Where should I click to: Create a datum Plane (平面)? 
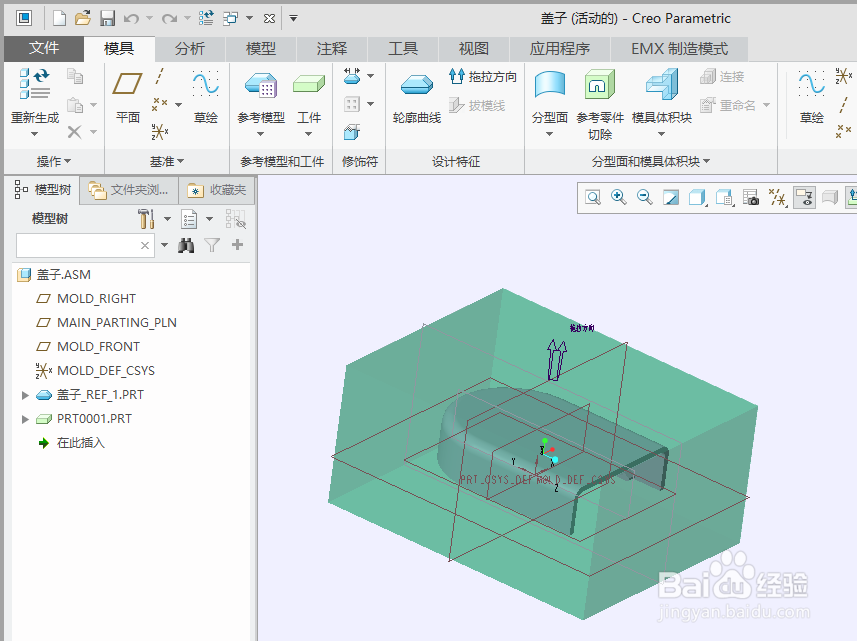127,97
